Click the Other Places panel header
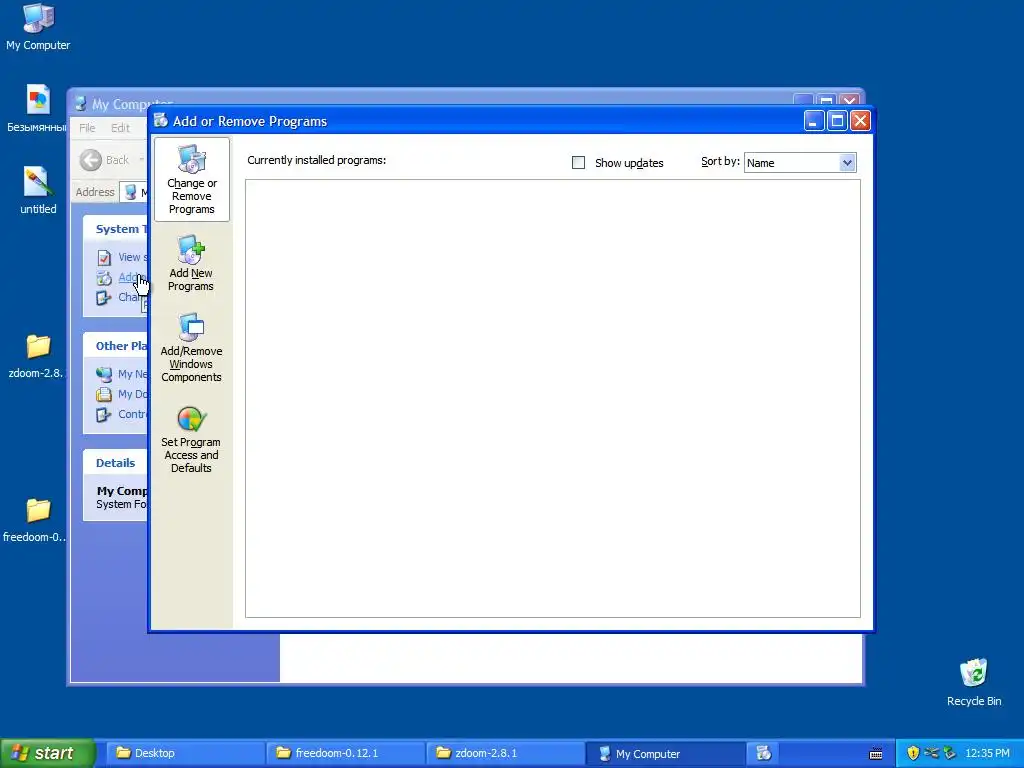 tap(116, 346)
